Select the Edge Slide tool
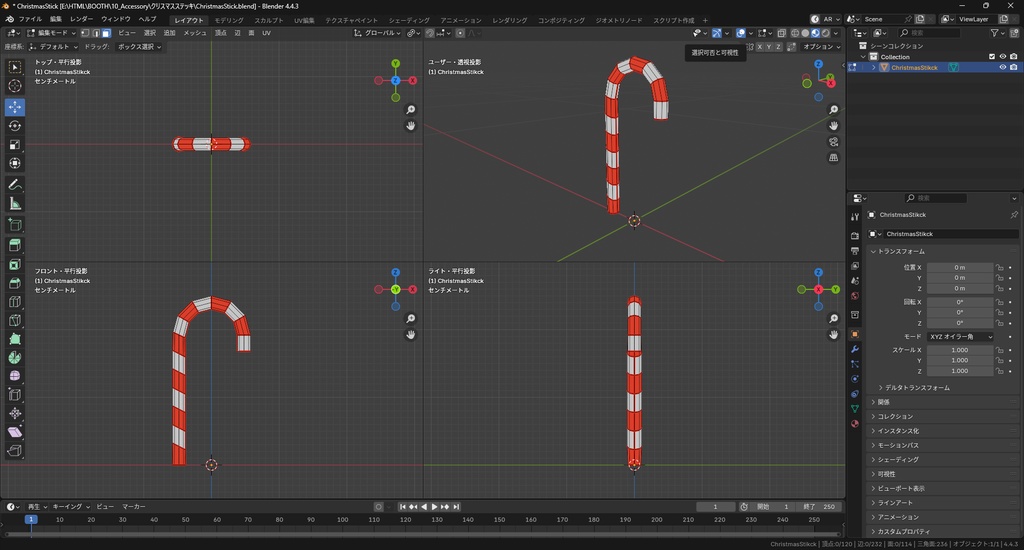Screen dimensions: 1024x550 14,395
